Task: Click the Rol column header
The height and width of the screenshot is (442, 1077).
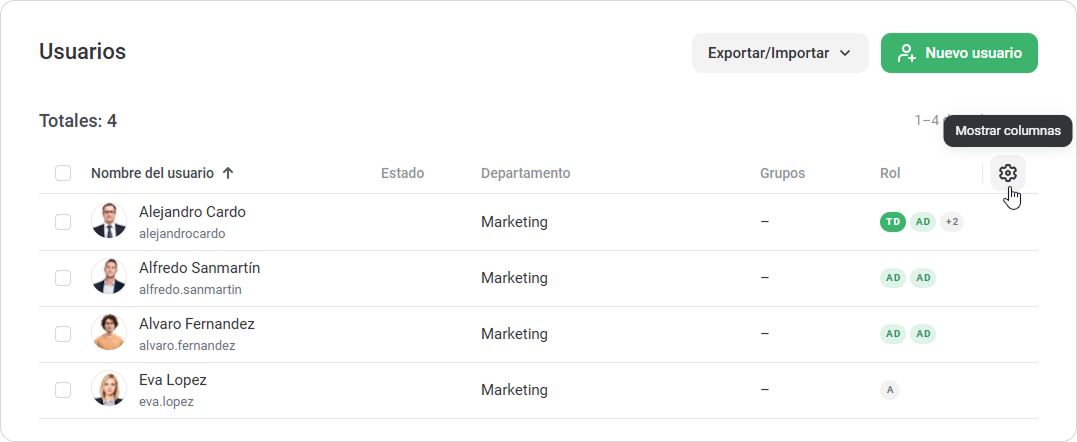Action: [x=890, y=173]
